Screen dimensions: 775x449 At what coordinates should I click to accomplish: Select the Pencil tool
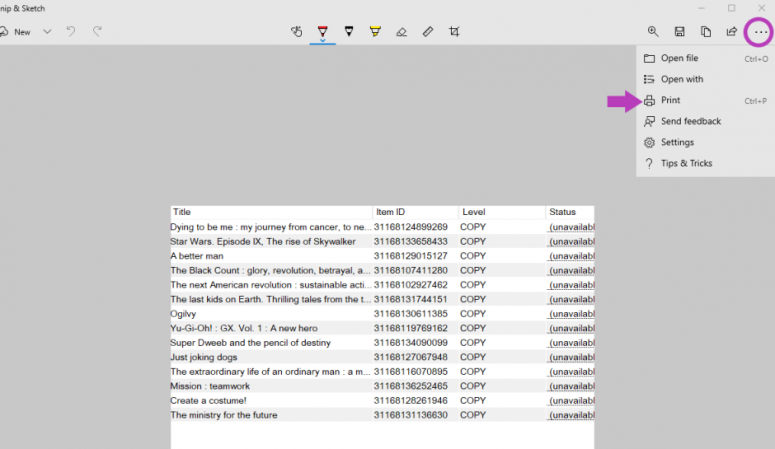coord(349,32)
